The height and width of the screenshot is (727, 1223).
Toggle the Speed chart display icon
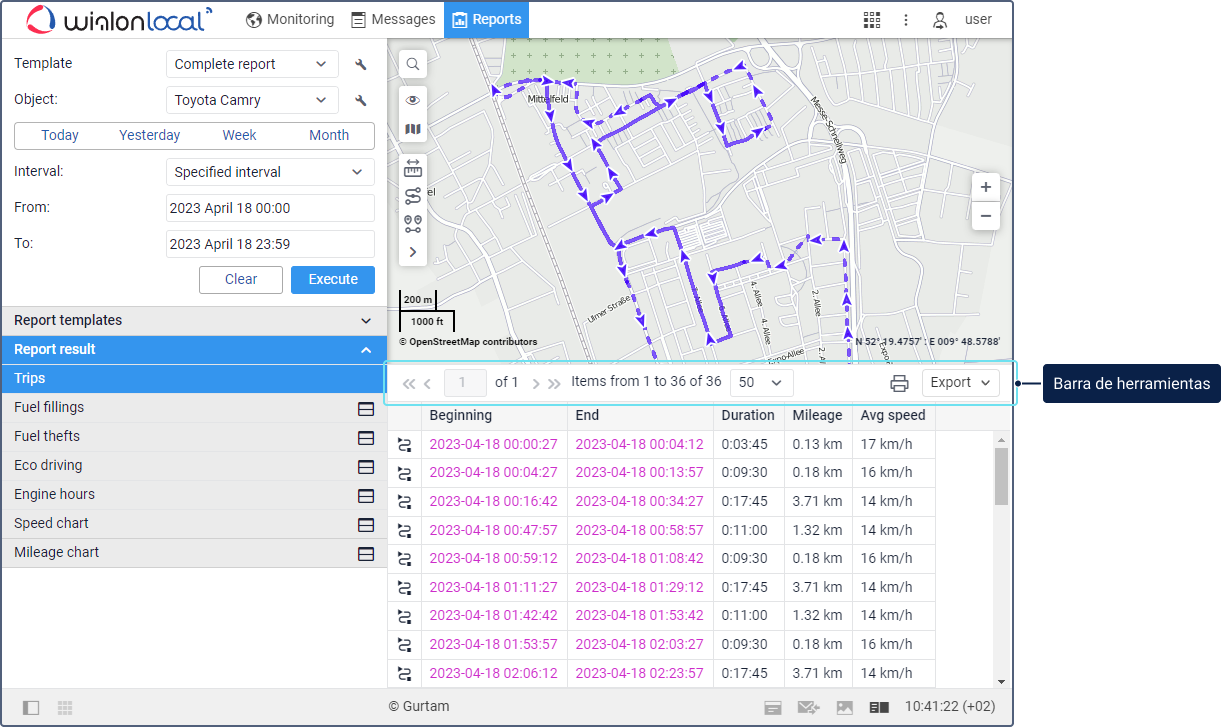click(x=366, y=524)
